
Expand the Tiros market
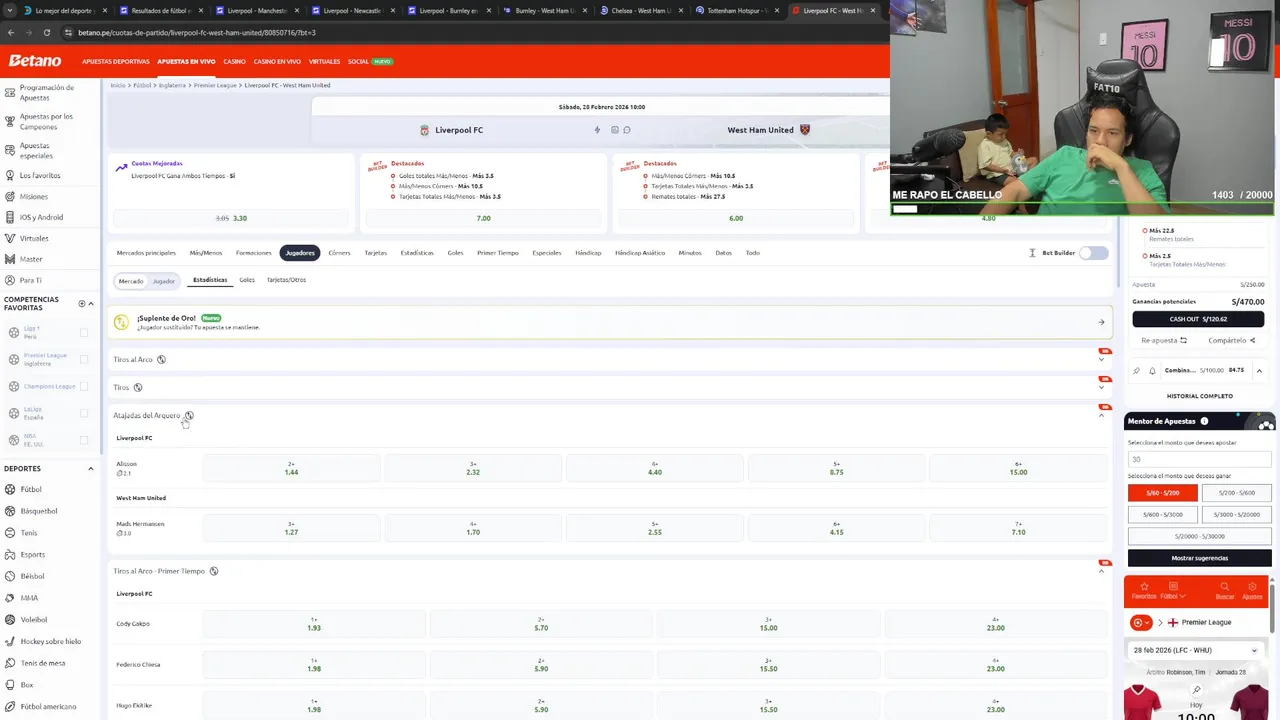click(x=1101, y=387)
